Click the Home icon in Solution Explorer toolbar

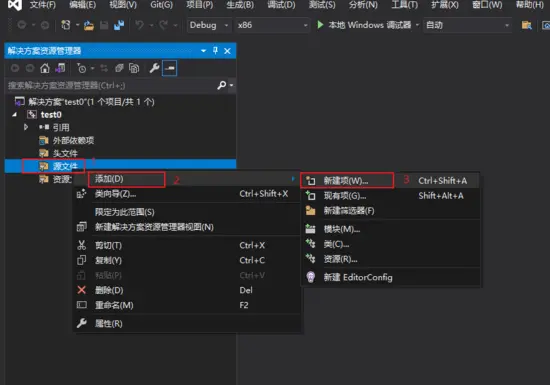[45, 68]
